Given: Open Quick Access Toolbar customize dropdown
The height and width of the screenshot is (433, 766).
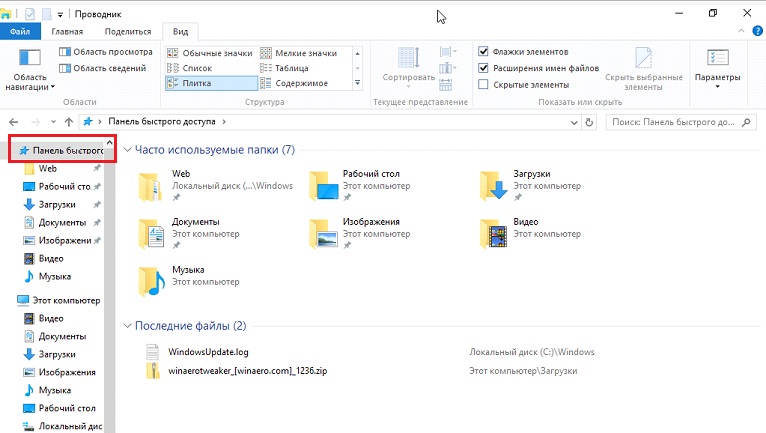Looking at the screenshot, I should [60, 14].
